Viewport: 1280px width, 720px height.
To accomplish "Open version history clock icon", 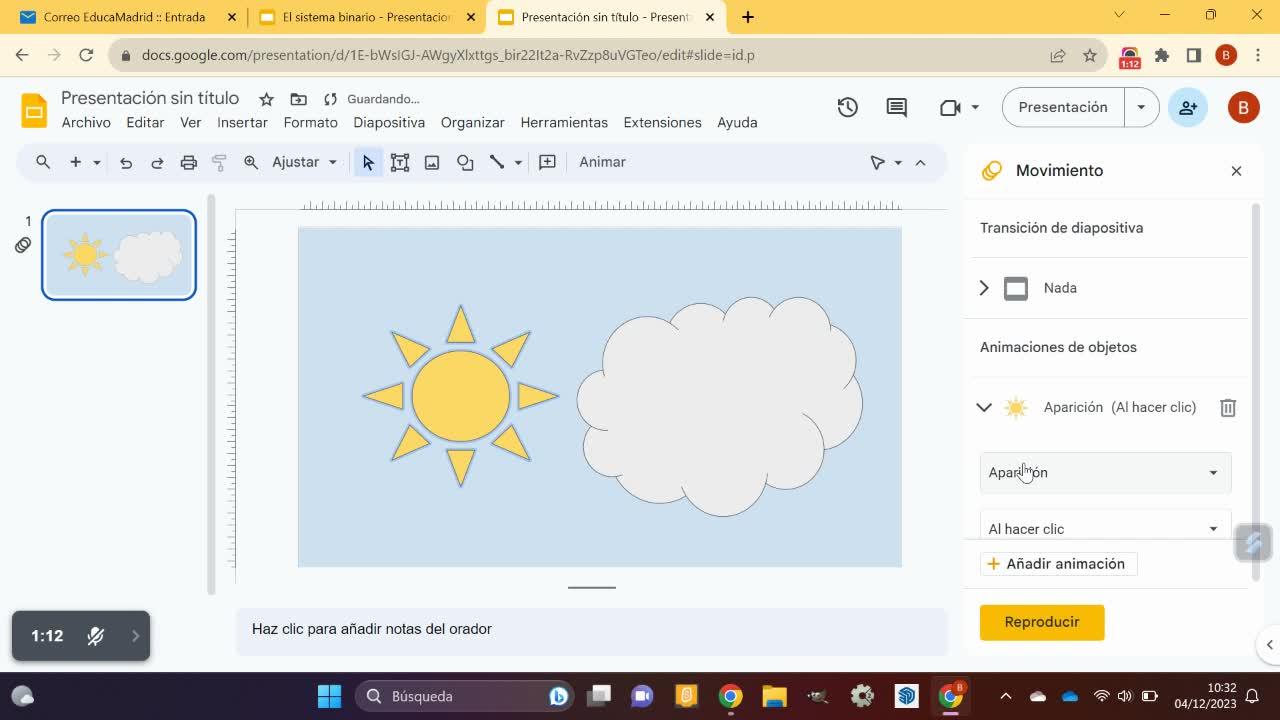I will pyautogui.click(x=848, y=107).
